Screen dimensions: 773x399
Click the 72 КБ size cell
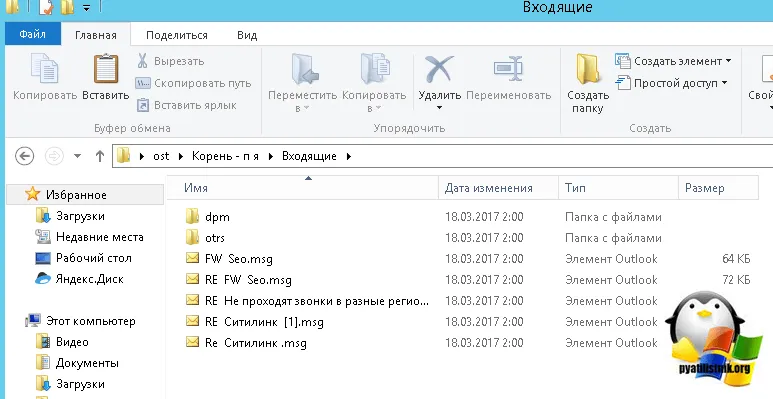[x=737, y=280]
